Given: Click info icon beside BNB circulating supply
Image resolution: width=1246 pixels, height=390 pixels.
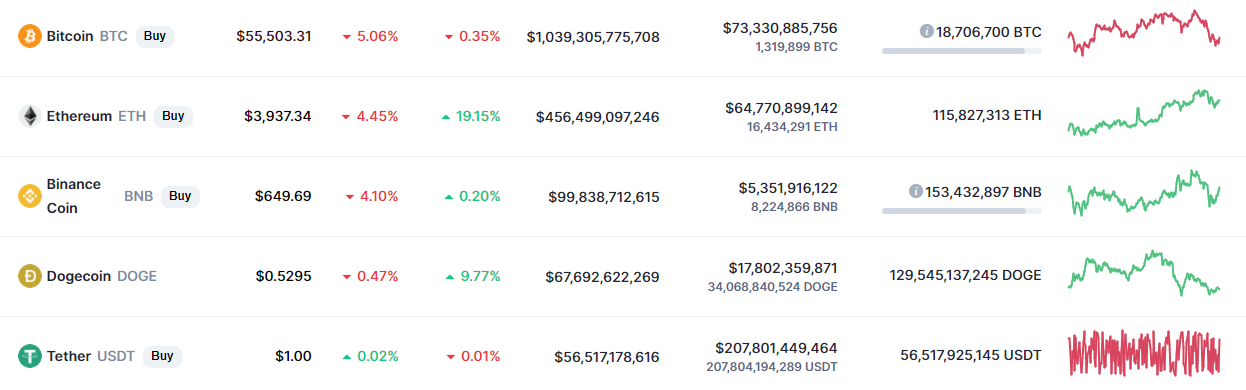Looking at the screenshot, I should tap(915, 191).
